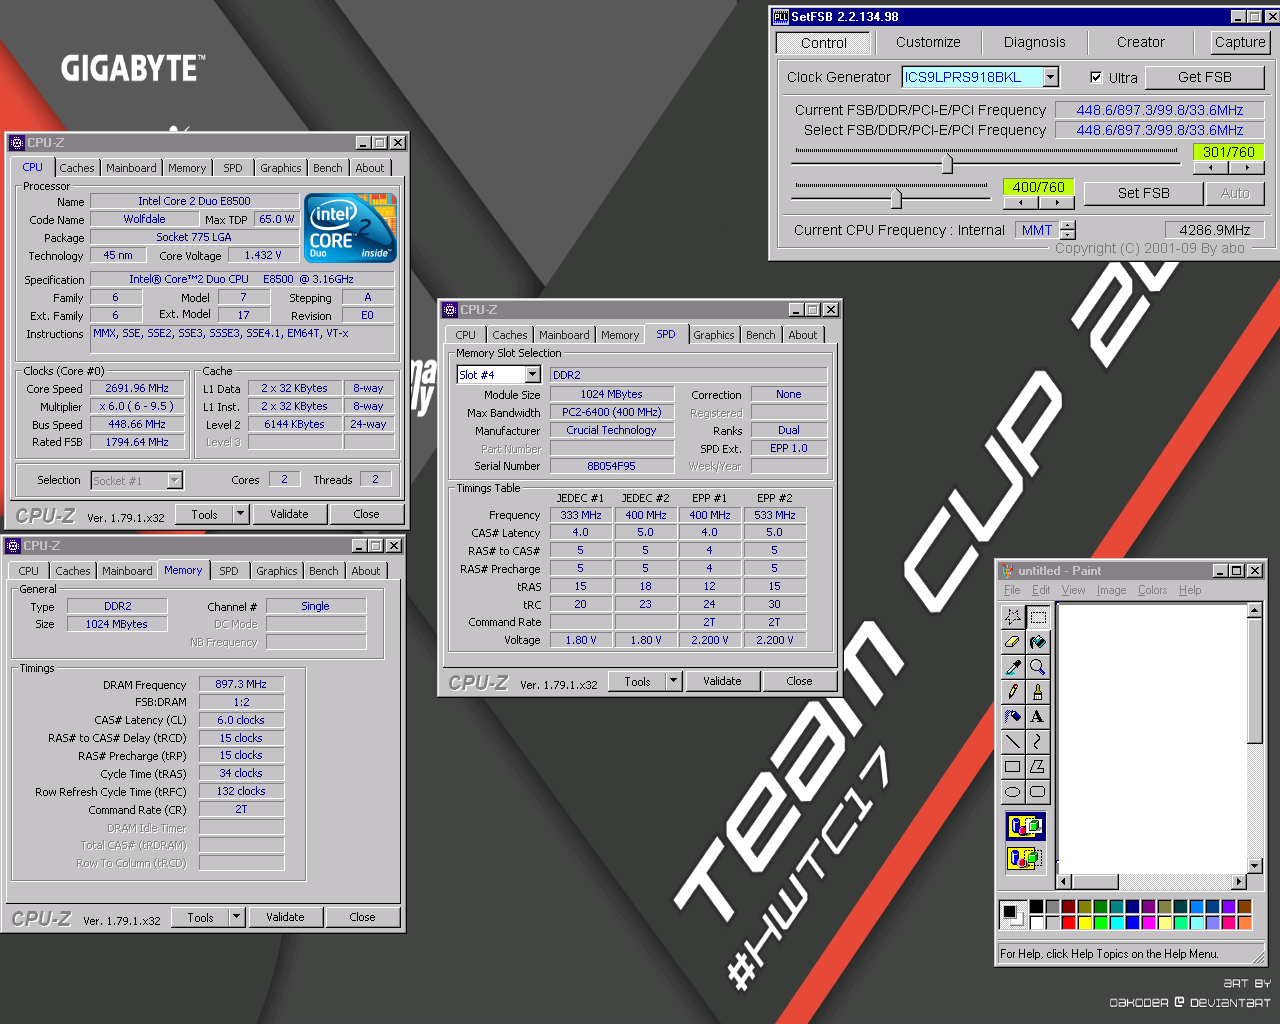Click Paint vertical scrollbar down arrow
Screen dimensions: 1280x1024
tap(1254, 866)
